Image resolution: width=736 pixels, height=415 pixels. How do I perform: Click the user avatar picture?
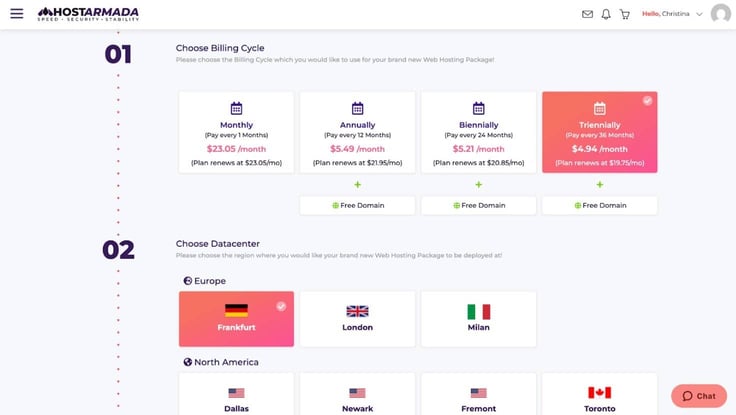pyautogui.click(x=721, y=14)
